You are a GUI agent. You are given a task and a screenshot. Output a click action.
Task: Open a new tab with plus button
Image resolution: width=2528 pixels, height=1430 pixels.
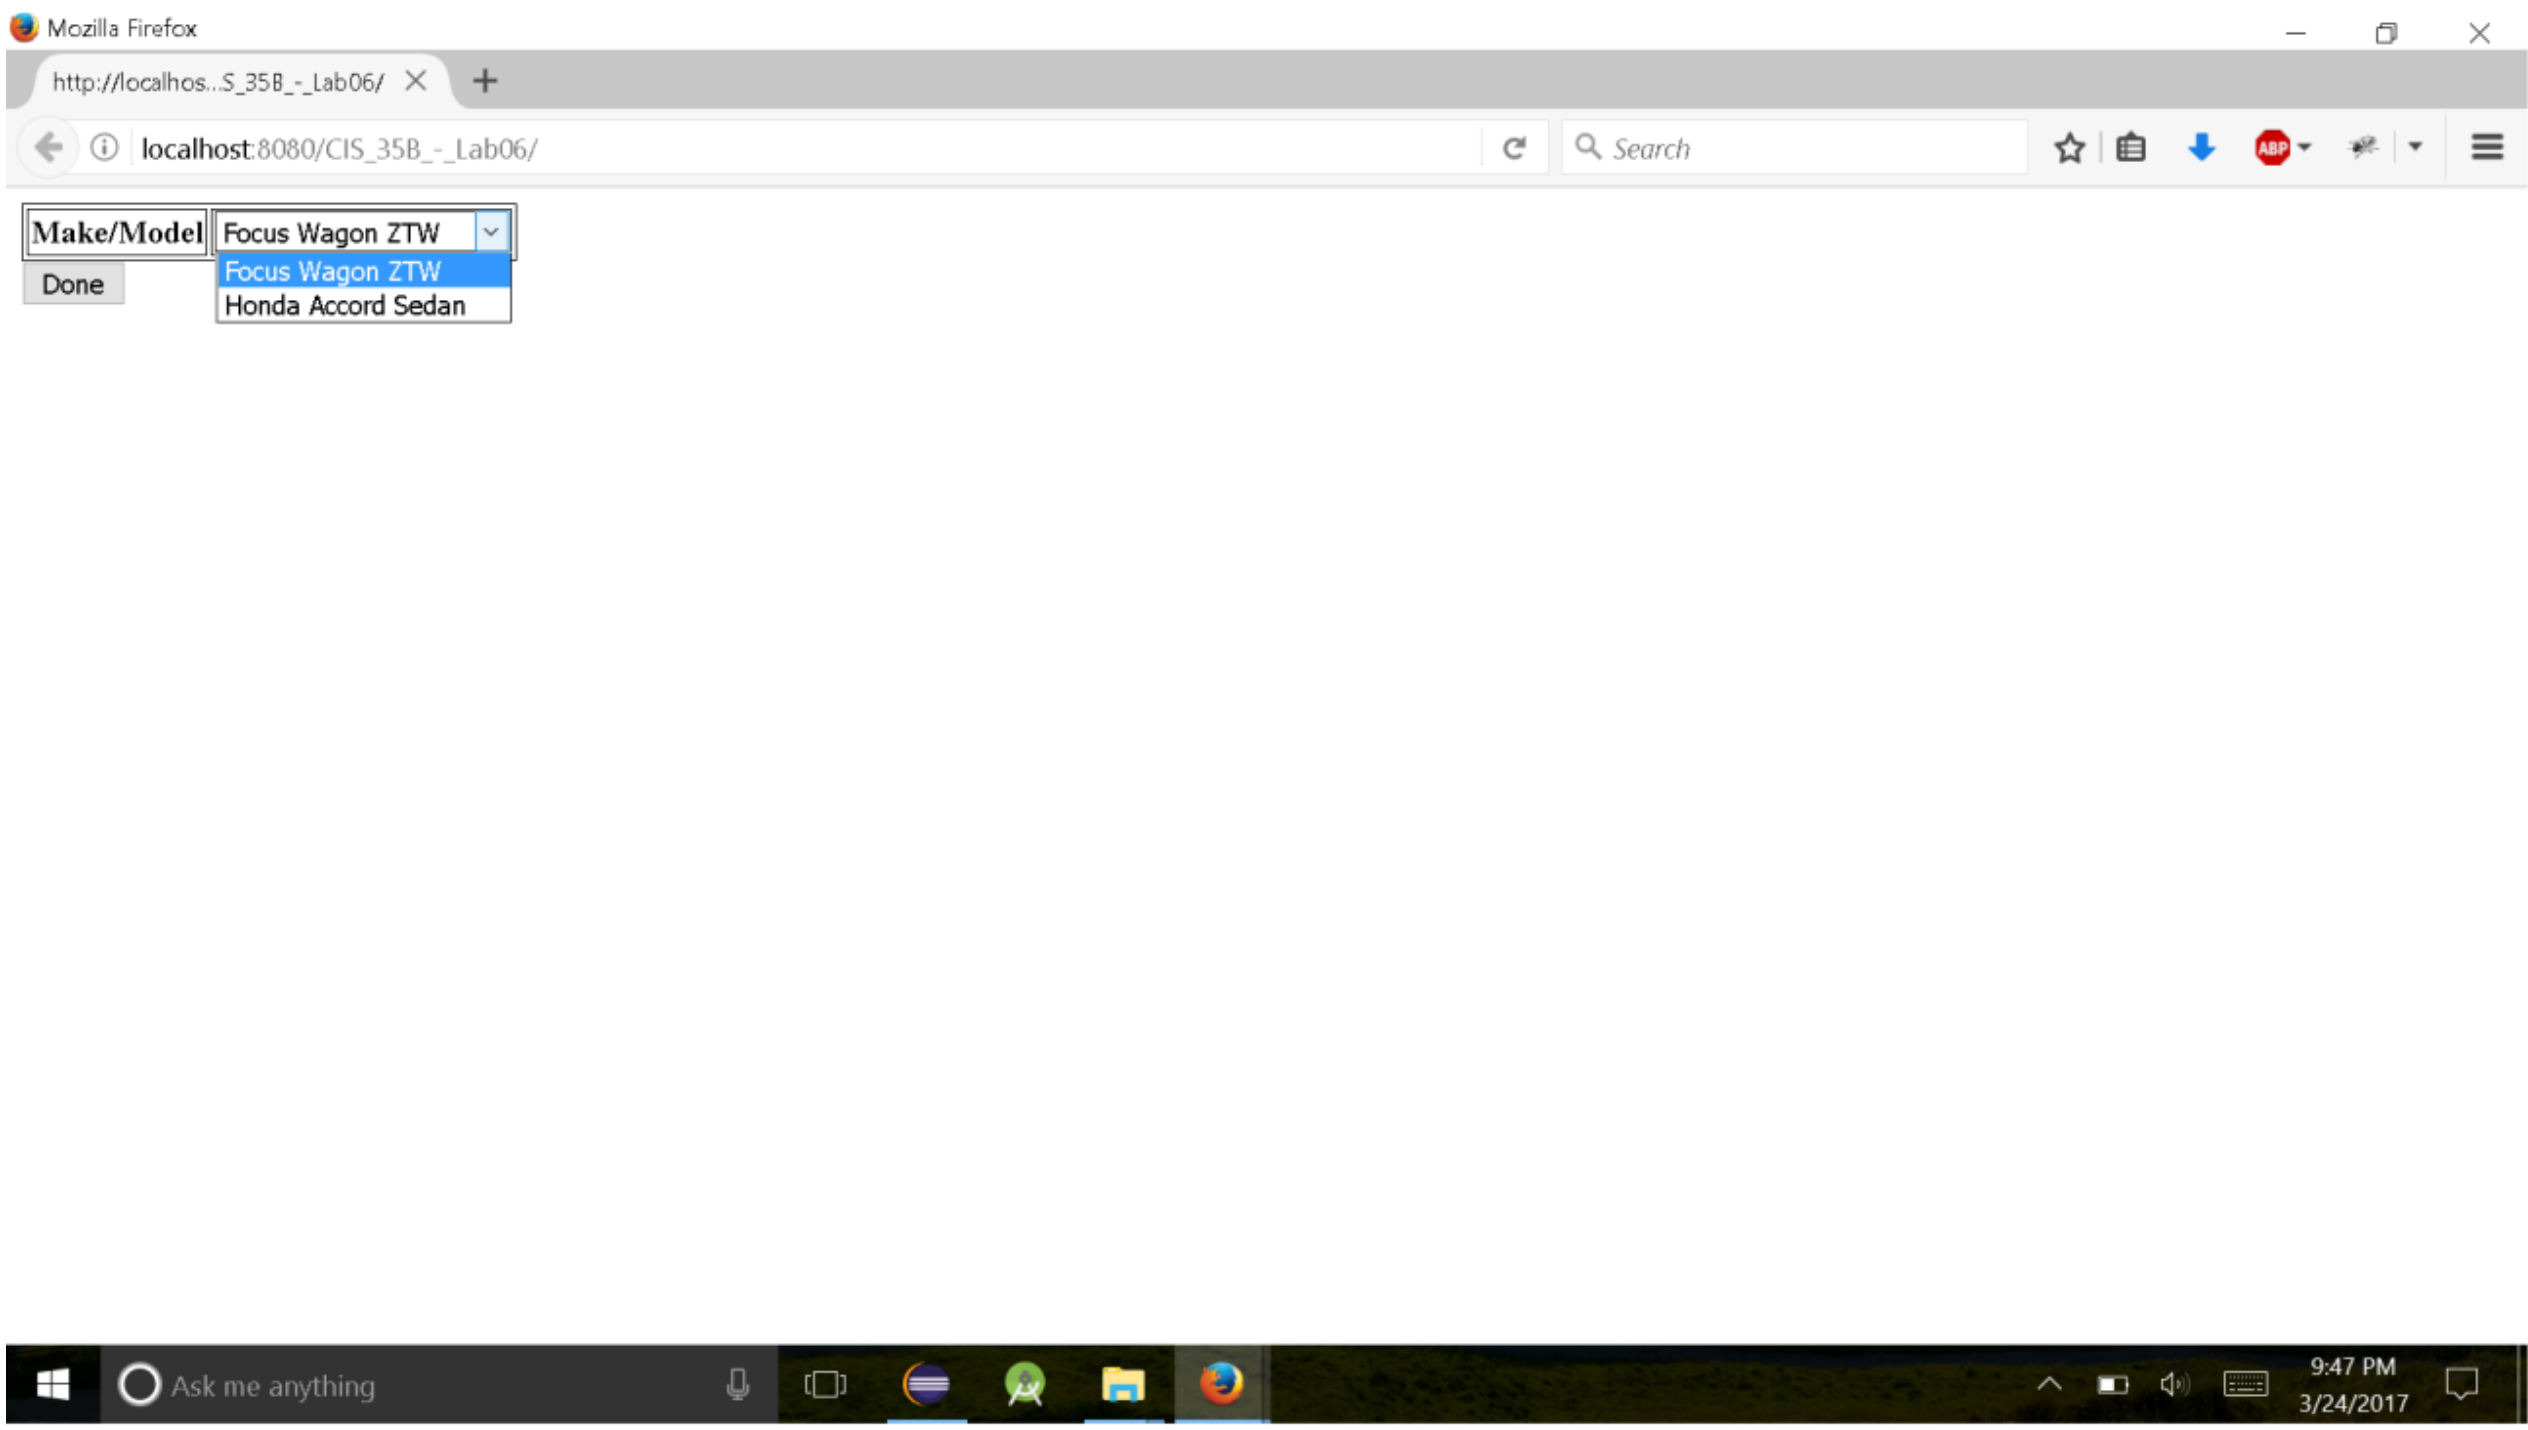(485, 81)
